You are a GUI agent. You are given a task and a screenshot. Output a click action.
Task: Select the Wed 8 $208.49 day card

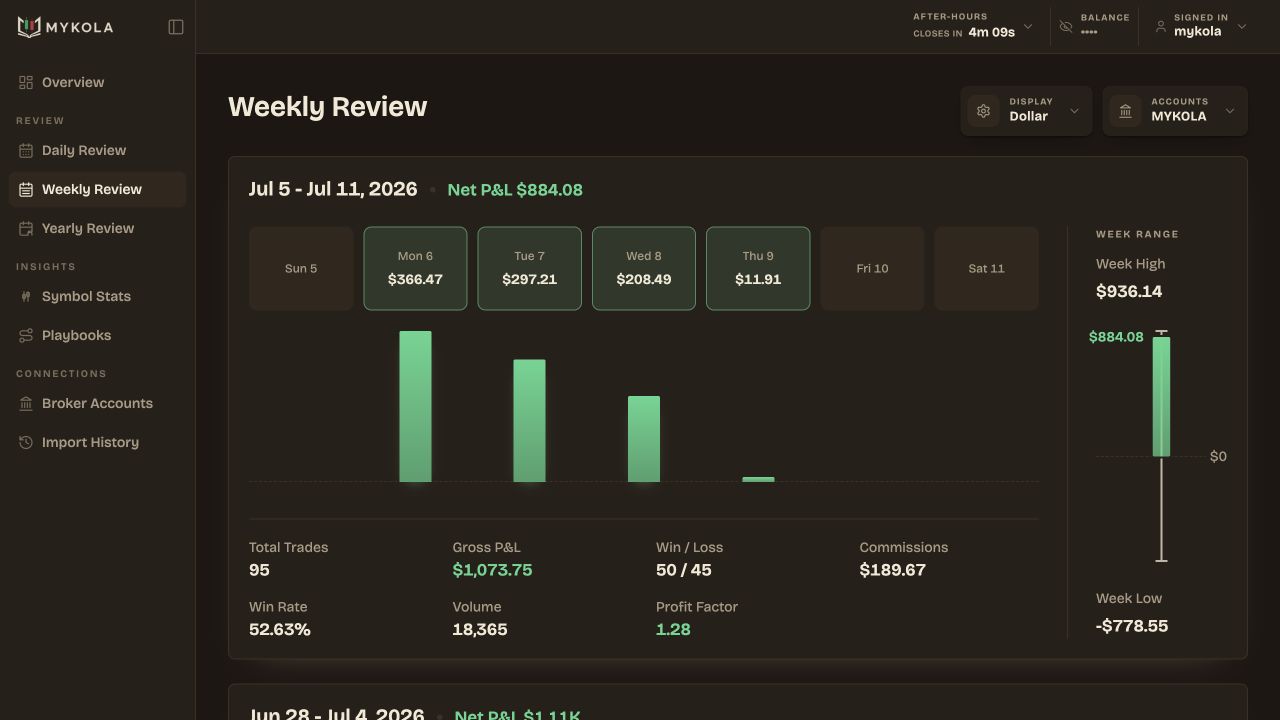[644, 268]
